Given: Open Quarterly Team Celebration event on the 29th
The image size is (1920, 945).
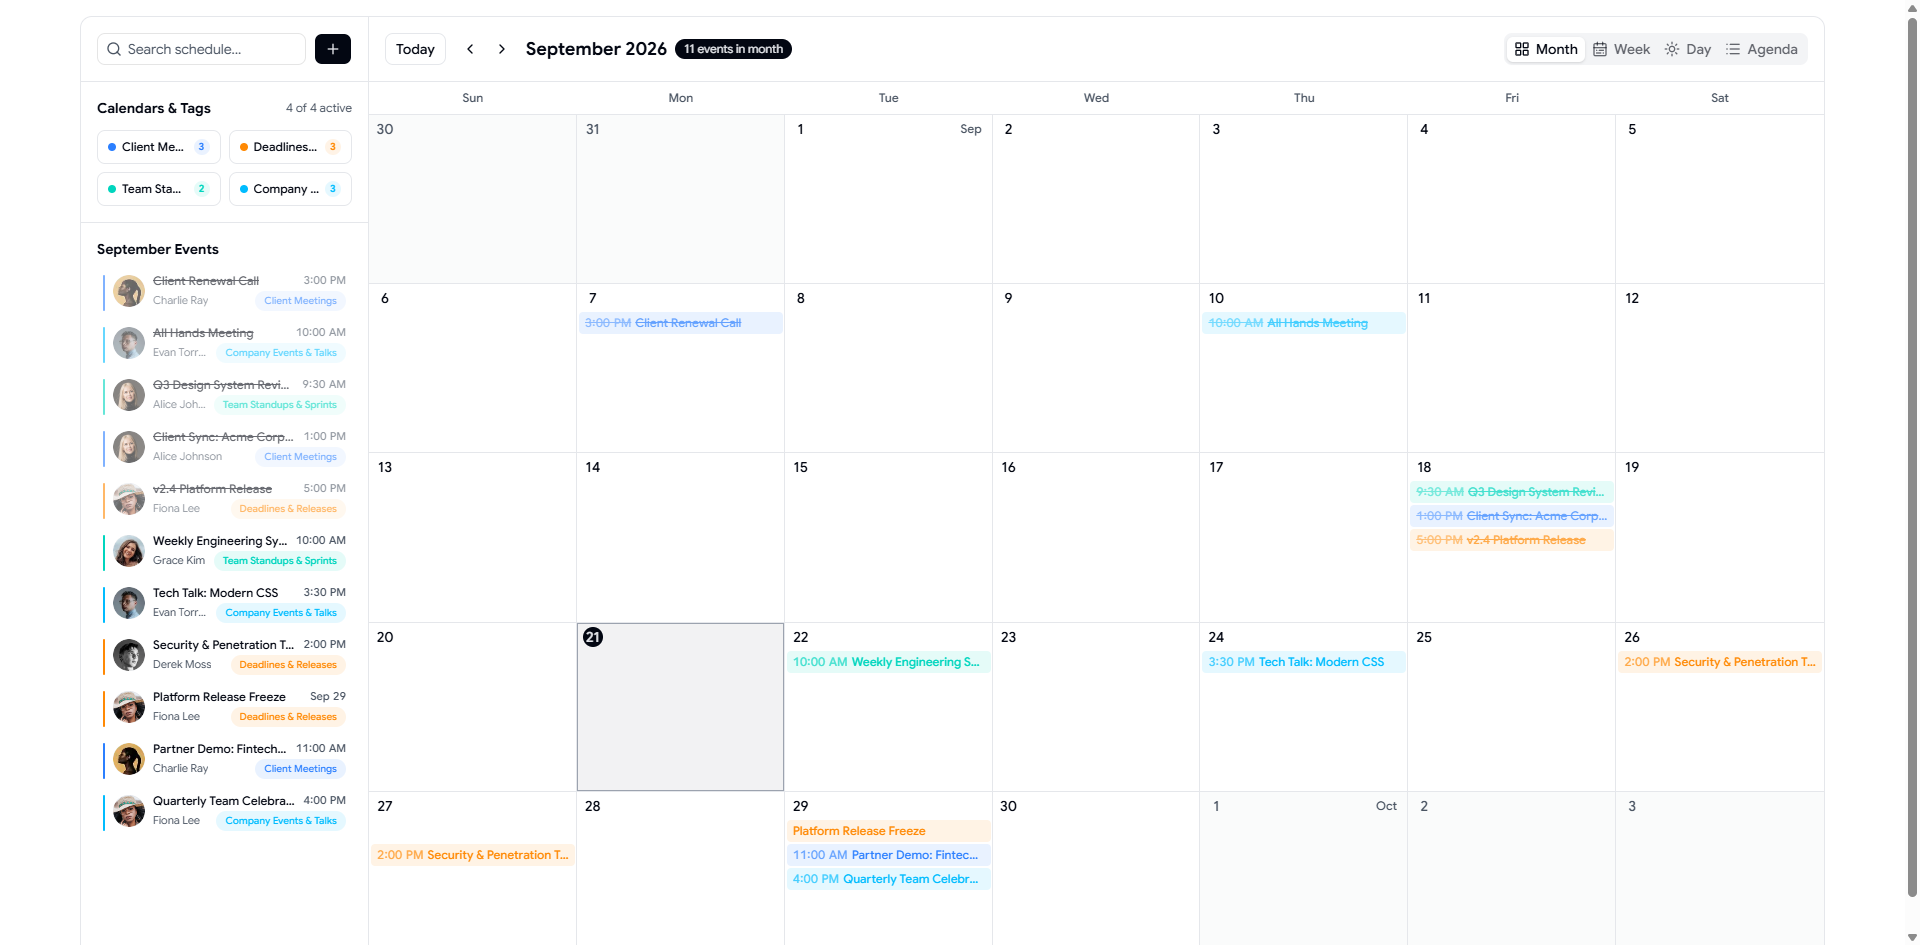Looking at the screenshot, I should [888, 879].
